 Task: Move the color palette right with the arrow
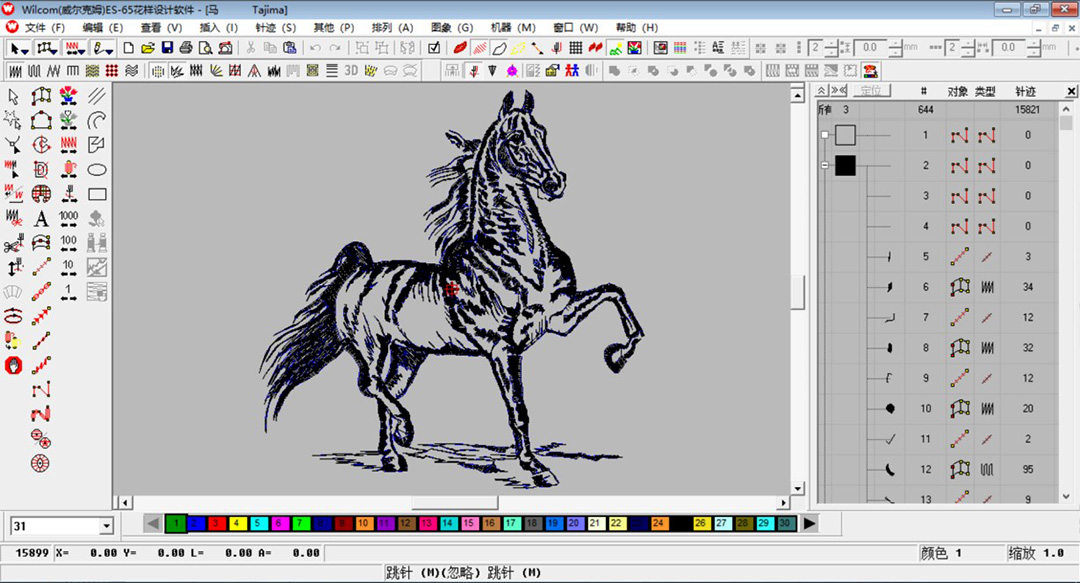coord(809,524)
